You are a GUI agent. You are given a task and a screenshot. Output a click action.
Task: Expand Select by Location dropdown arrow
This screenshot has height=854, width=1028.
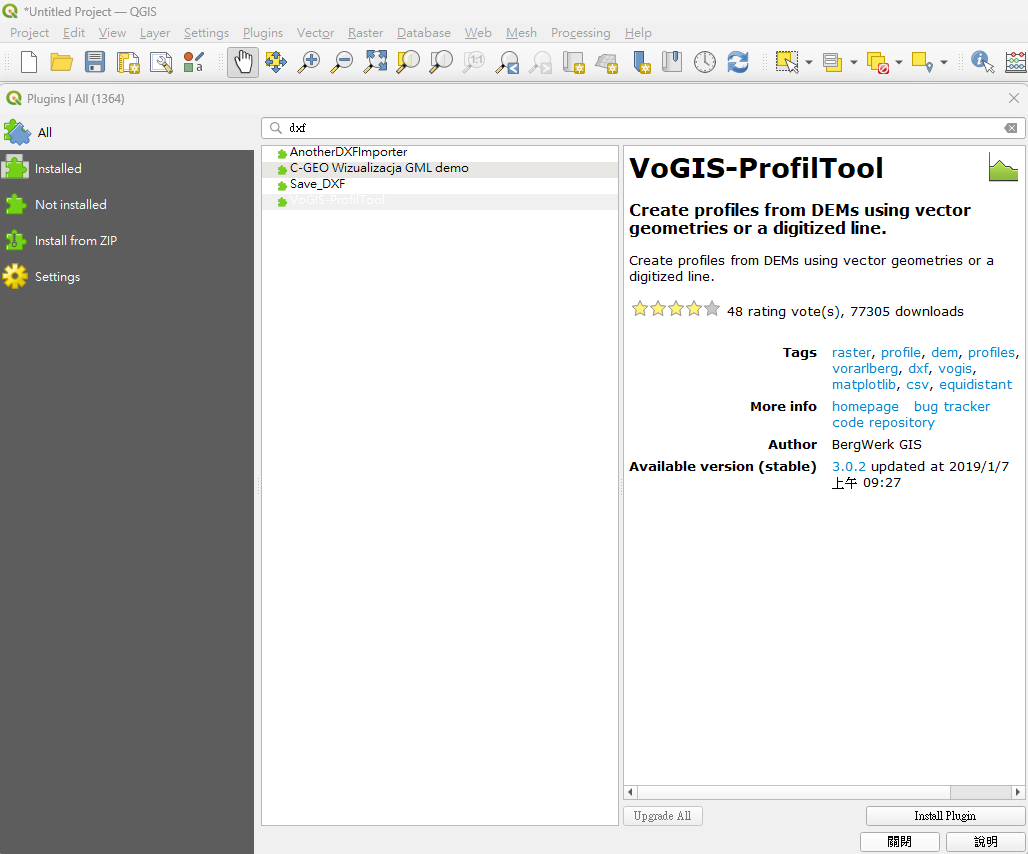[944, 62]
